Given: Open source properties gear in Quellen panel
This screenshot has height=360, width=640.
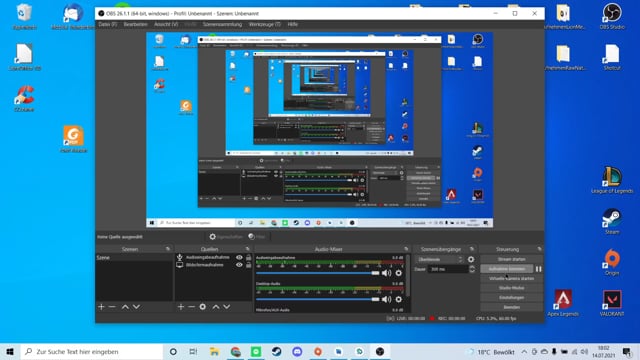Looking at the screenshot, I should pyautogui.click(x=202, y=307).
